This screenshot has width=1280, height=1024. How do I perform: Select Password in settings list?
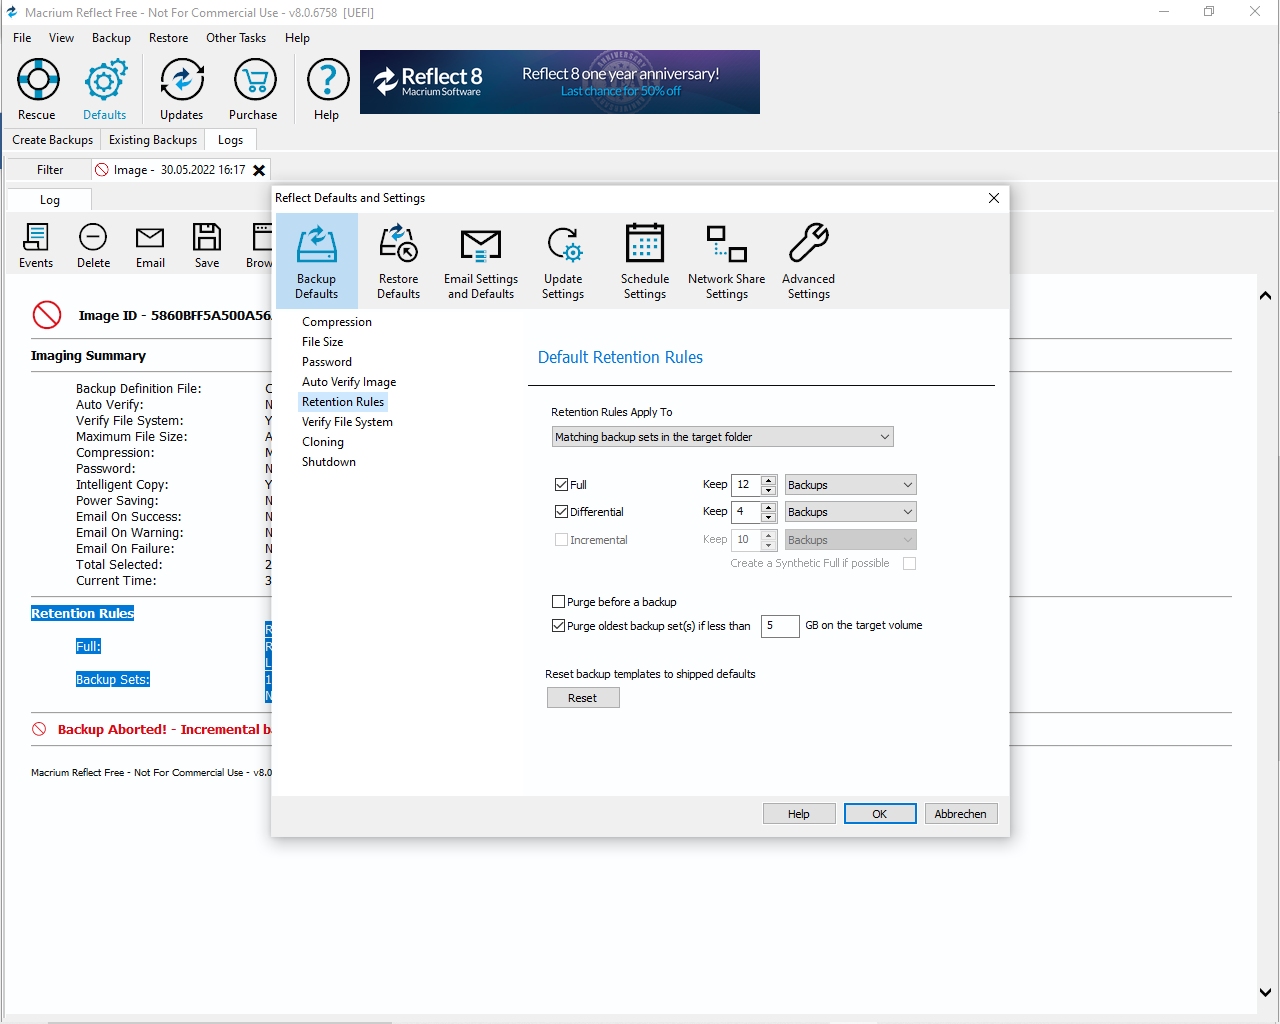pyautogui.click(x=327, y=362)
